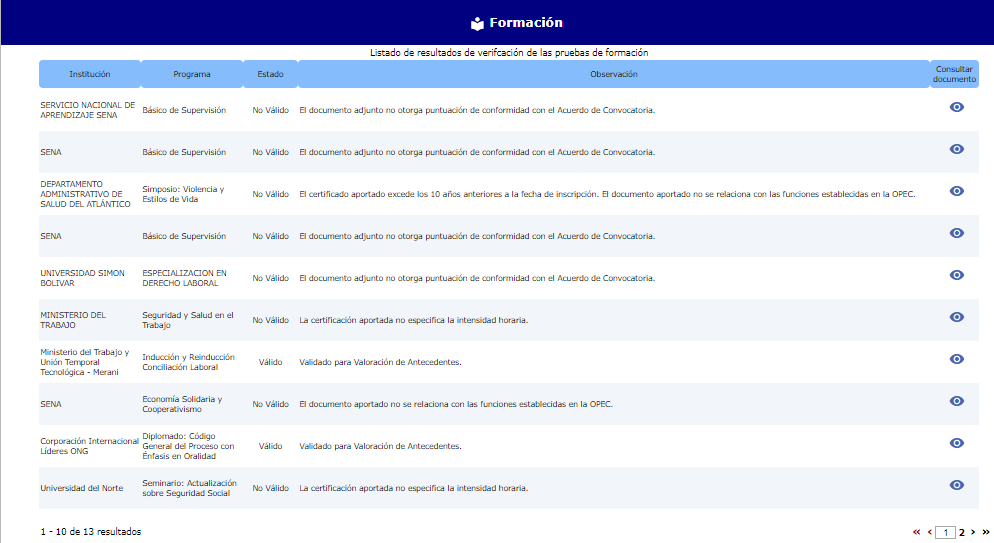
Task: Click the Observación column header
Action: 613,74
